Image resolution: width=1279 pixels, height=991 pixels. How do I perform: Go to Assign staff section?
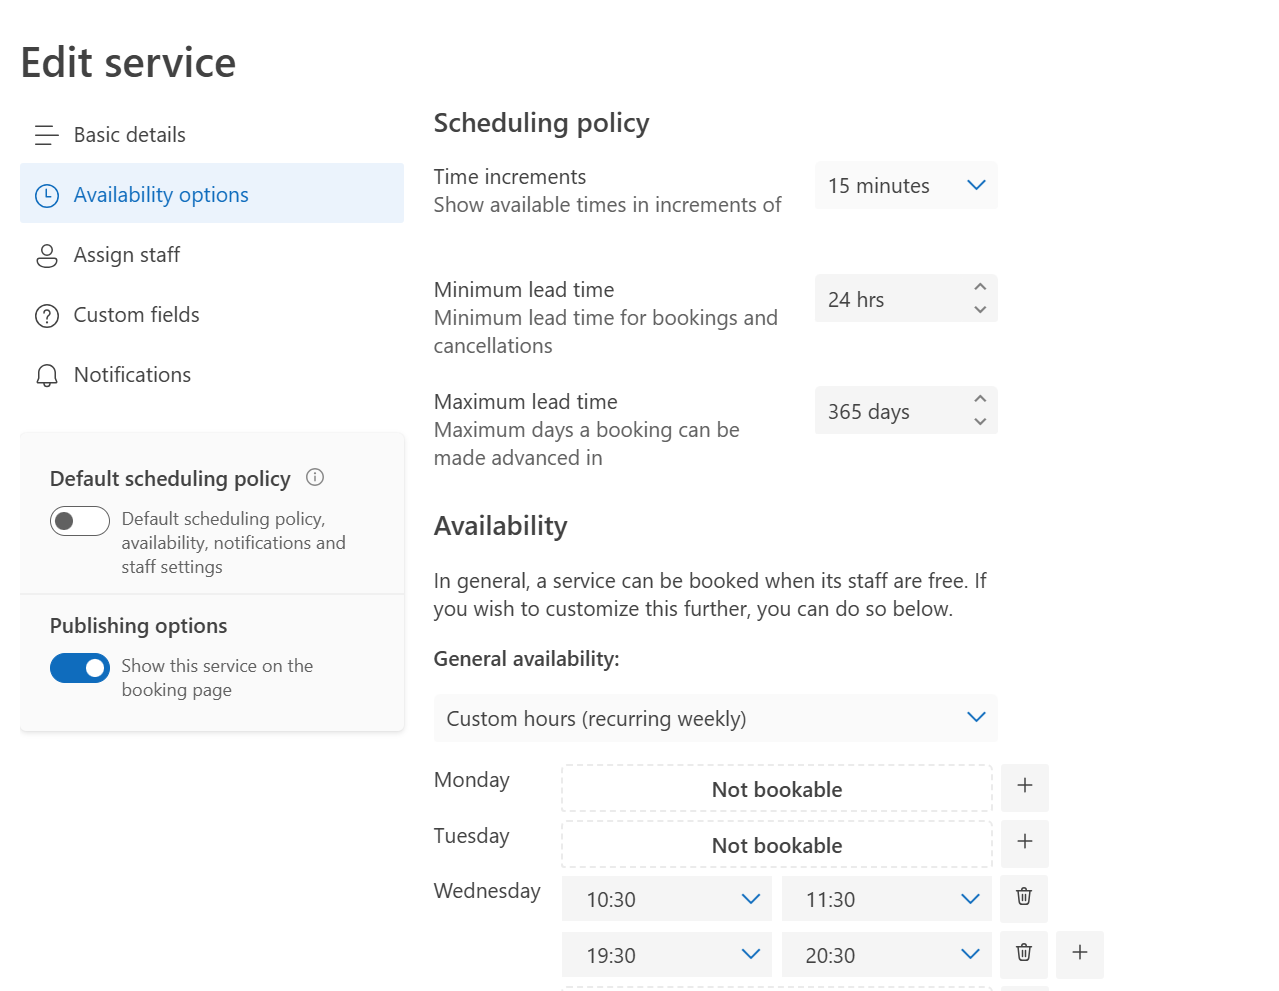point(211,255)
